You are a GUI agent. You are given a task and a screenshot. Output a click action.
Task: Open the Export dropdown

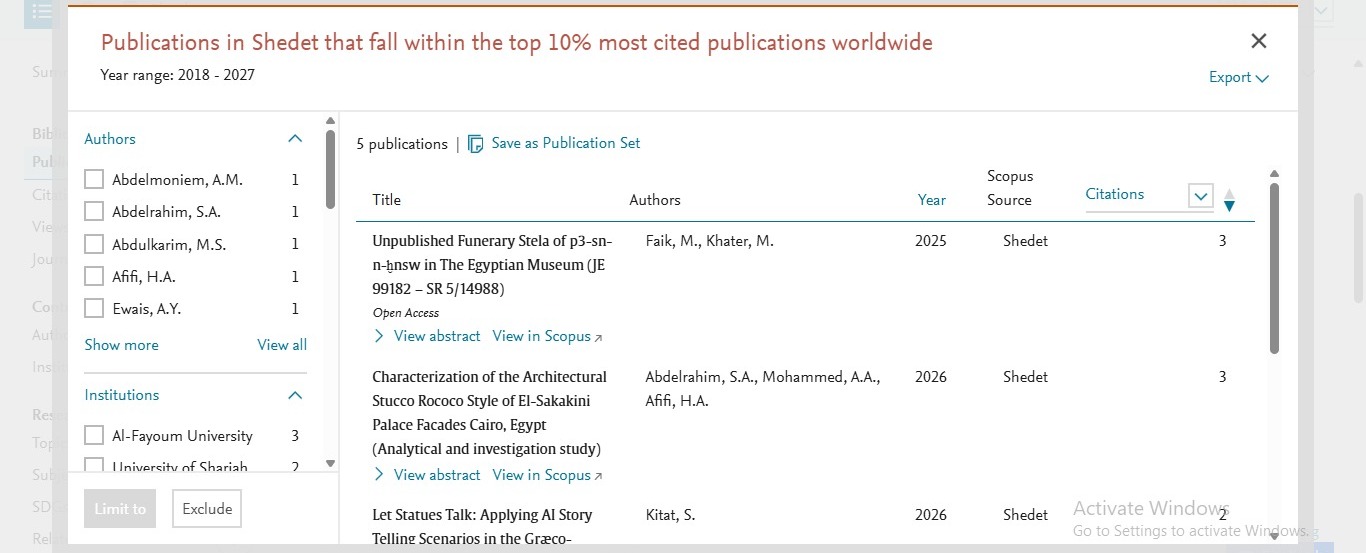pos(1239,78)
